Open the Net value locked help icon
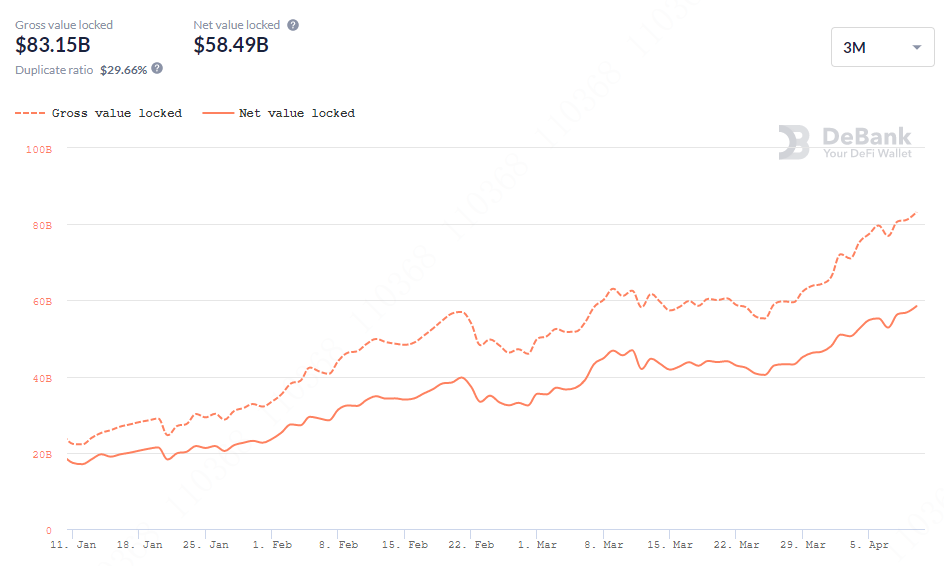This screenshot has height=566, width=944. coord(293,25)
